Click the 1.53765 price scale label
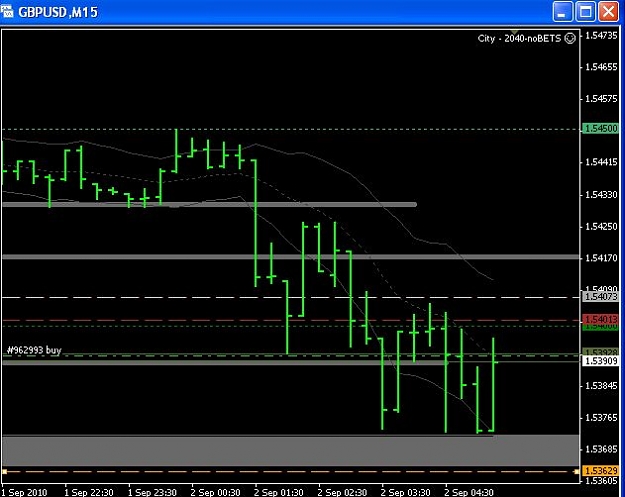Viewport: 625px width, 497px height. pyautogui.click(x=601, y=418)
